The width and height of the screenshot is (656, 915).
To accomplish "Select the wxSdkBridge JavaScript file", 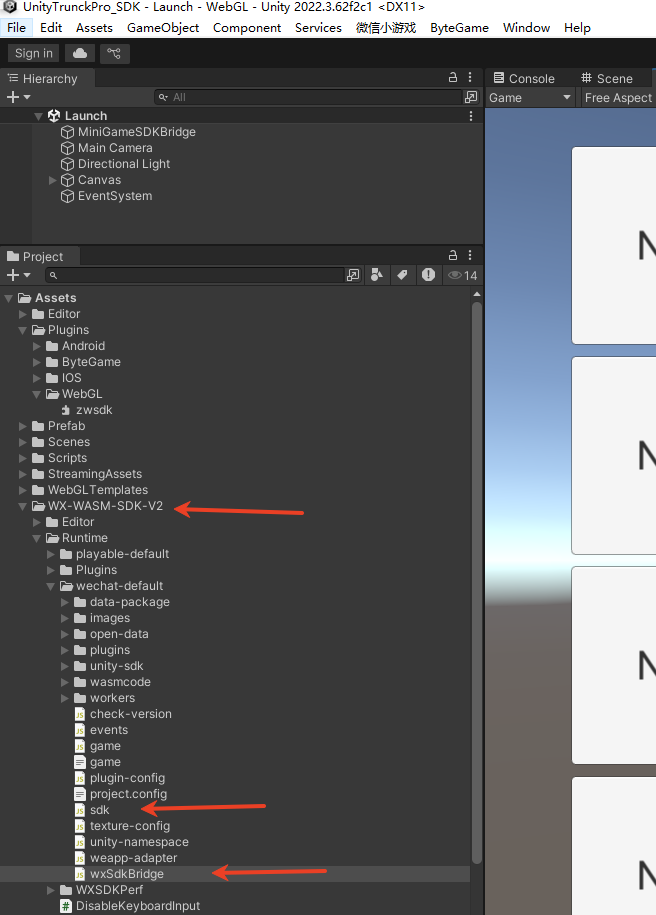I will pyautogui.click(x=126, y=874).
